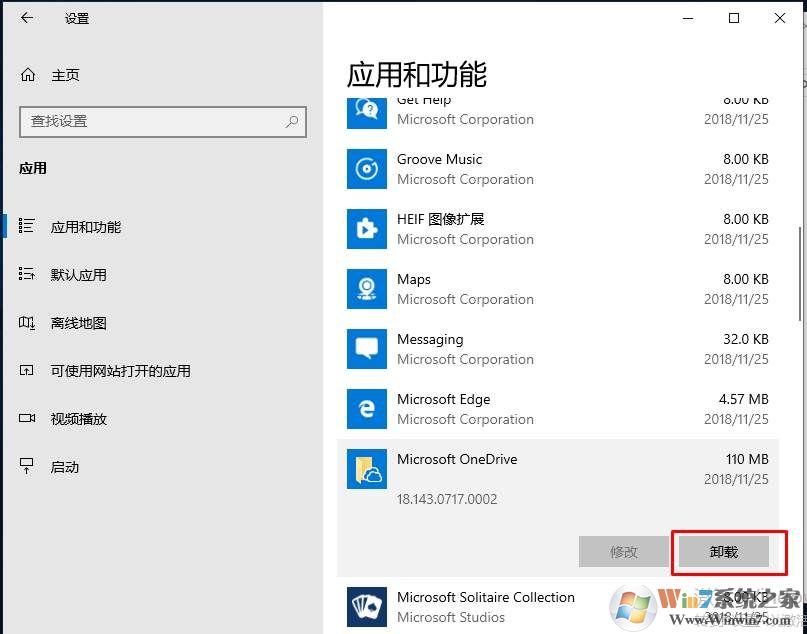Click the 卸载 uninstall button
Screen dimensions: 807x634
click(724, 552)
